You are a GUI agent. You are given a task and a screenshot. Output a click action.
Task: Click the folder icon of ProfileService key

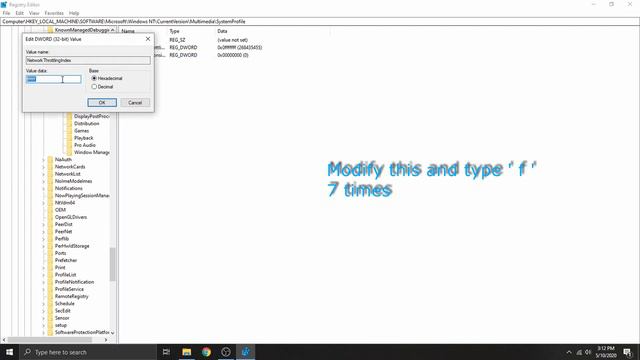click(50, 289)
